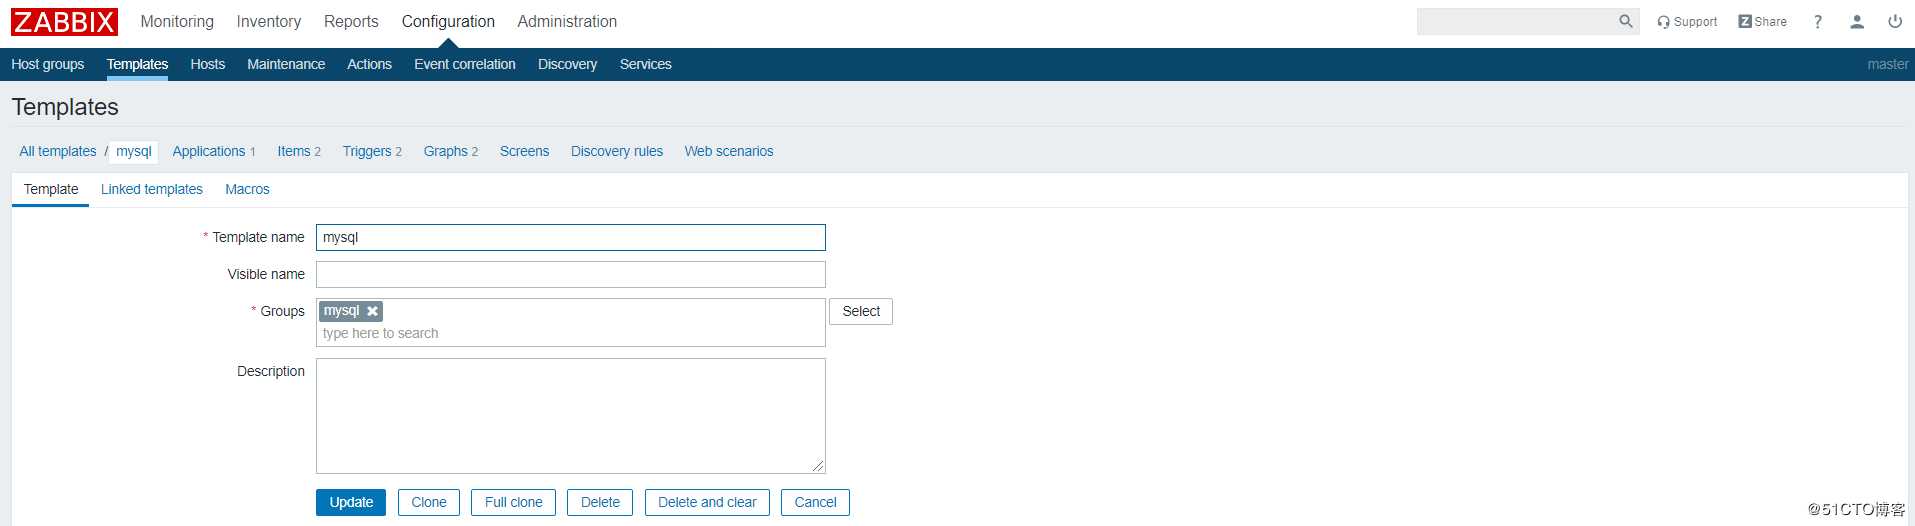Click the Visible name field

tap(571, 274)
